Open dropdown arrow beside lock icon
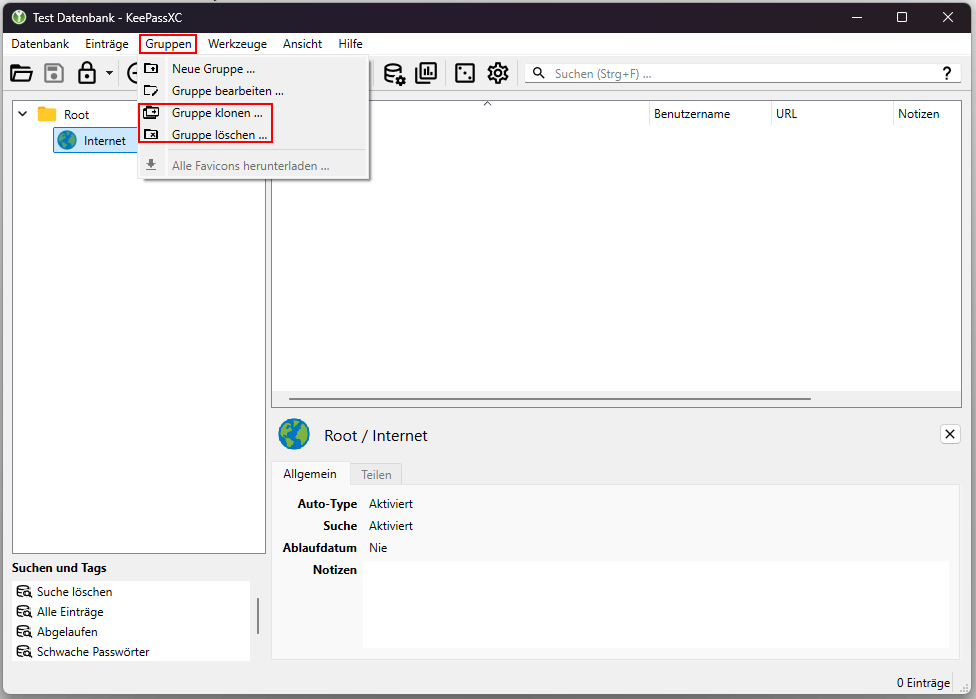Screen dimensions: 976x699 pyautogui.click(x=110, y=73)
